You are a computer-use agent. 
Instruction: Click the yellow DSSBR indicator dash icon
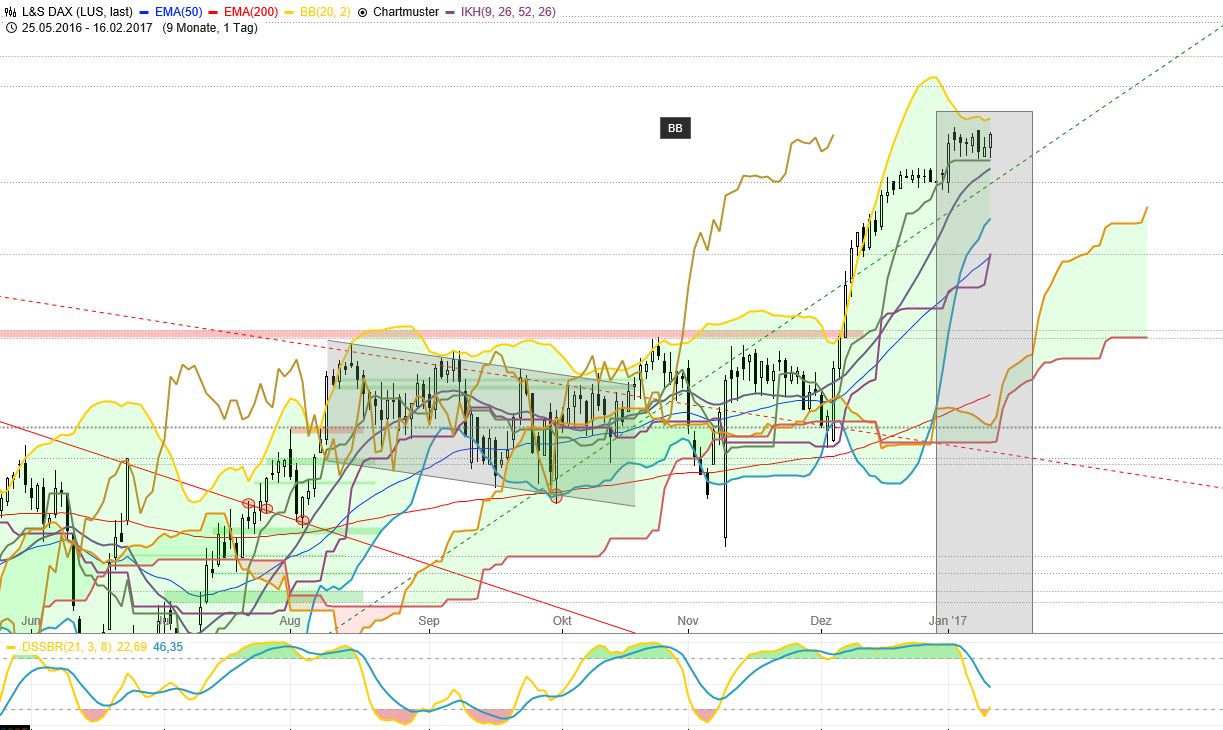tap(10, 649)
